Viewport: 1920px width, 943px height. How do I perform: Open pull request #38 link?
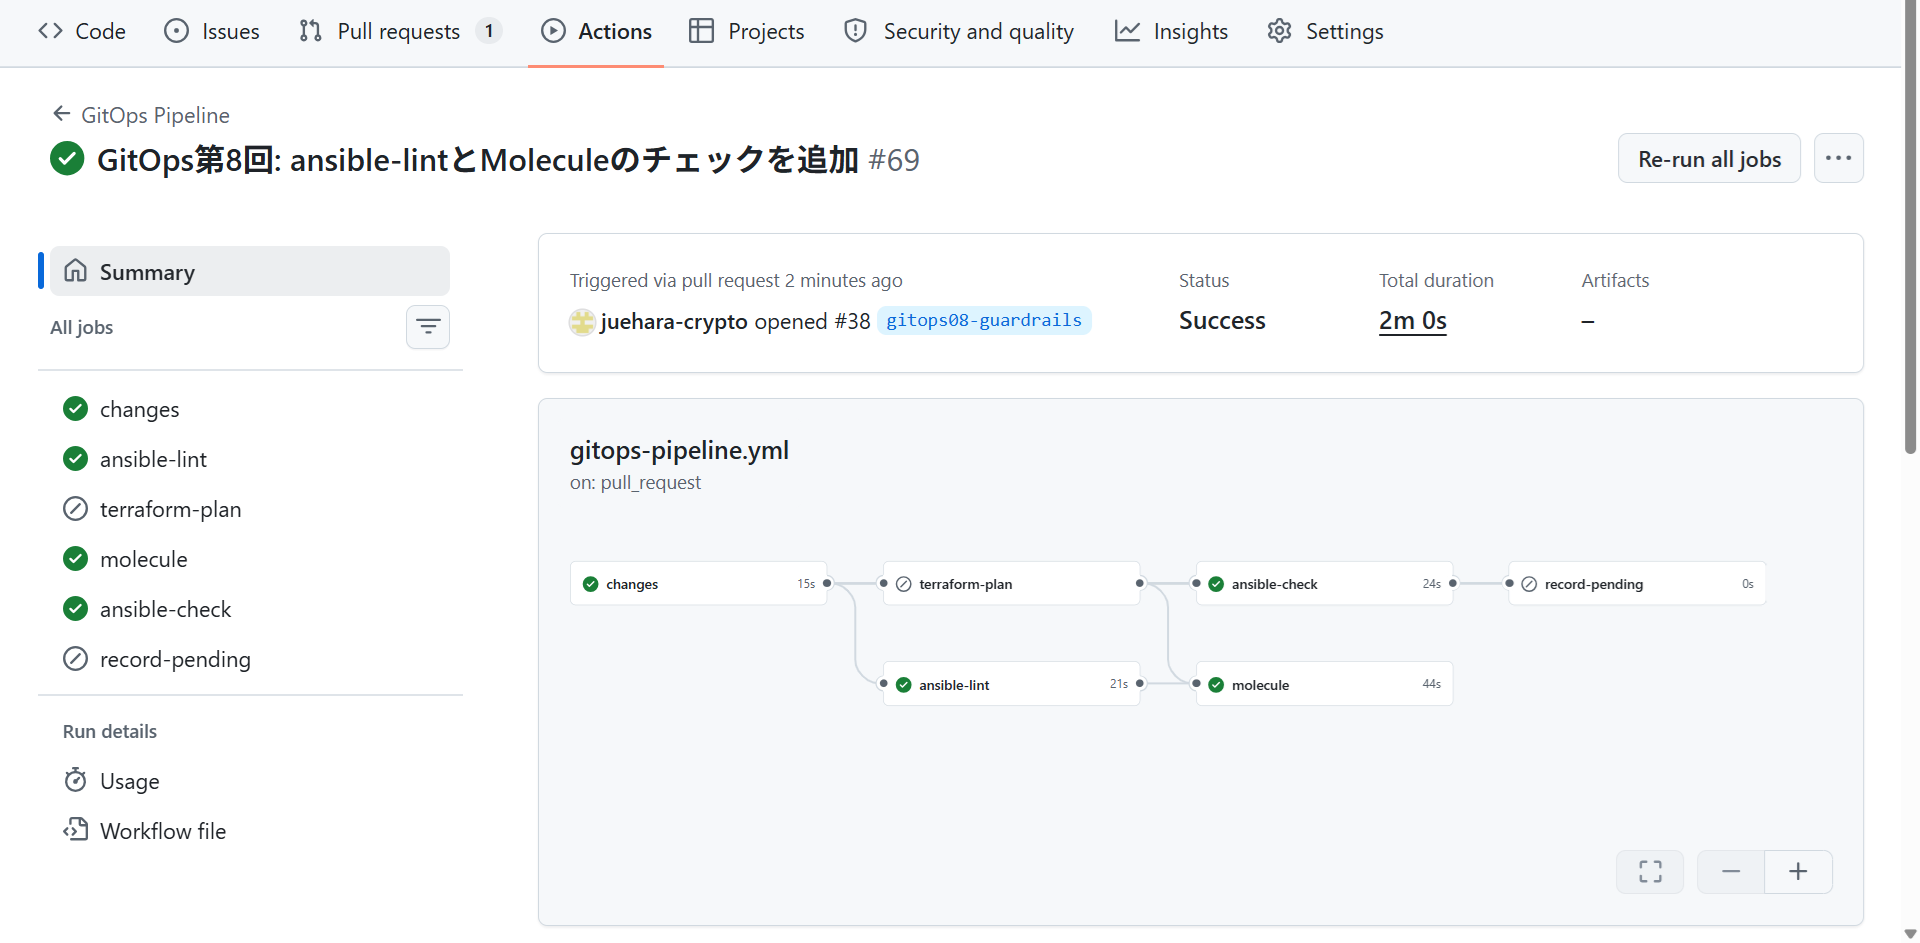[x=852, y=321]
